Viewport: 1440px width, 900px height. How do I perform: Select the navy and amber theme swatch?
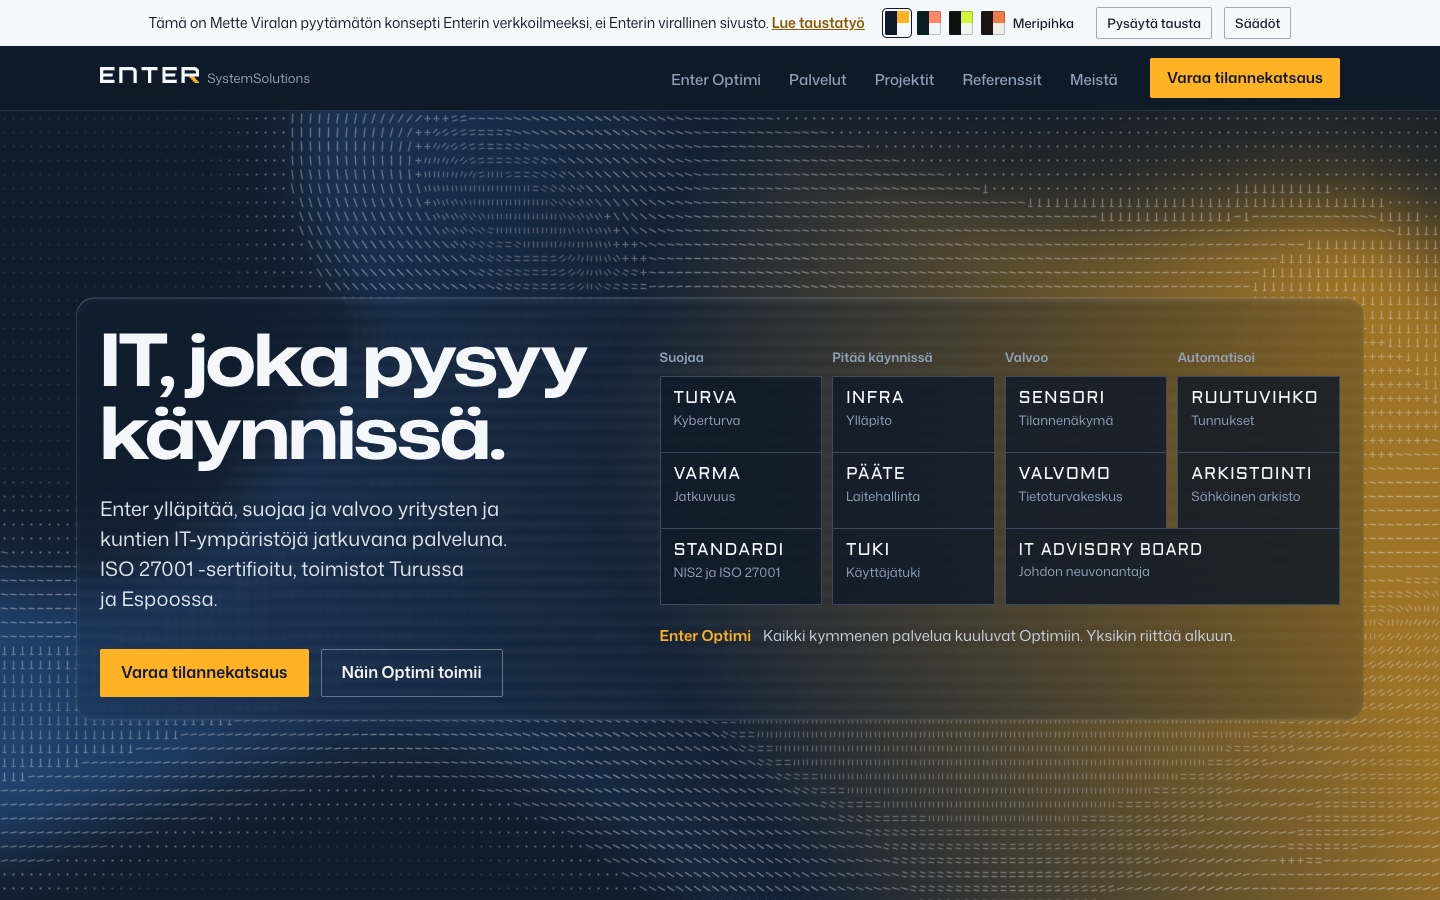pyautogui.click(x=897, y=23)
